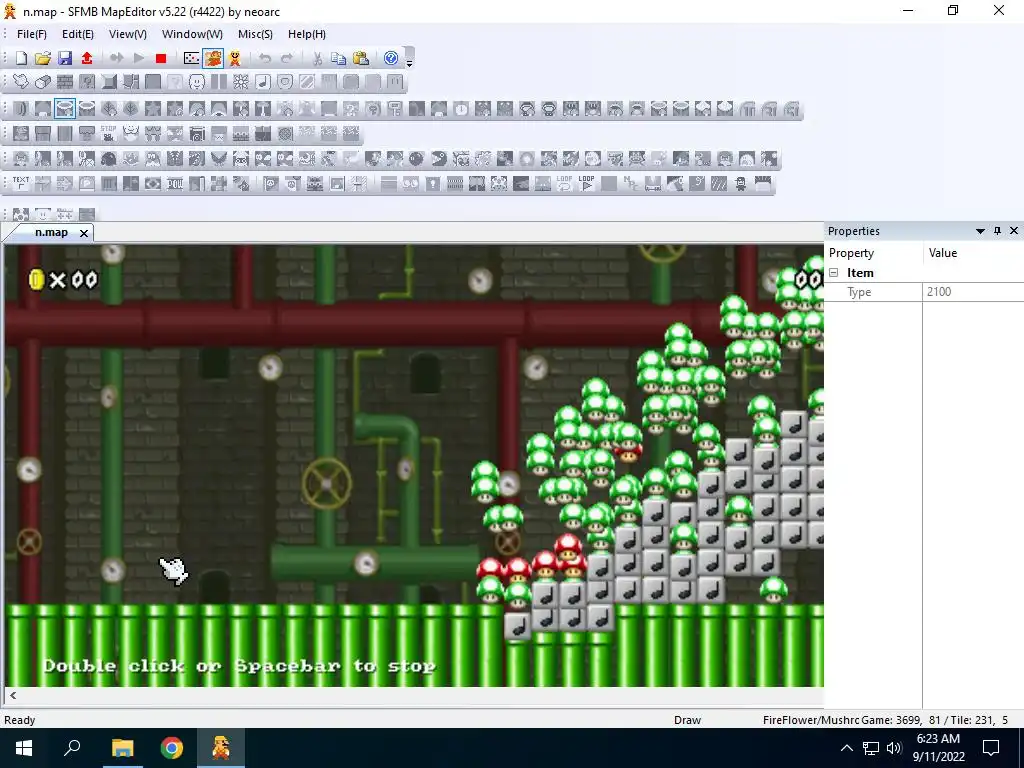Open the toolbar options dropdown arrow
This screenshot has width=1024, height=768.
click(409, 62)
